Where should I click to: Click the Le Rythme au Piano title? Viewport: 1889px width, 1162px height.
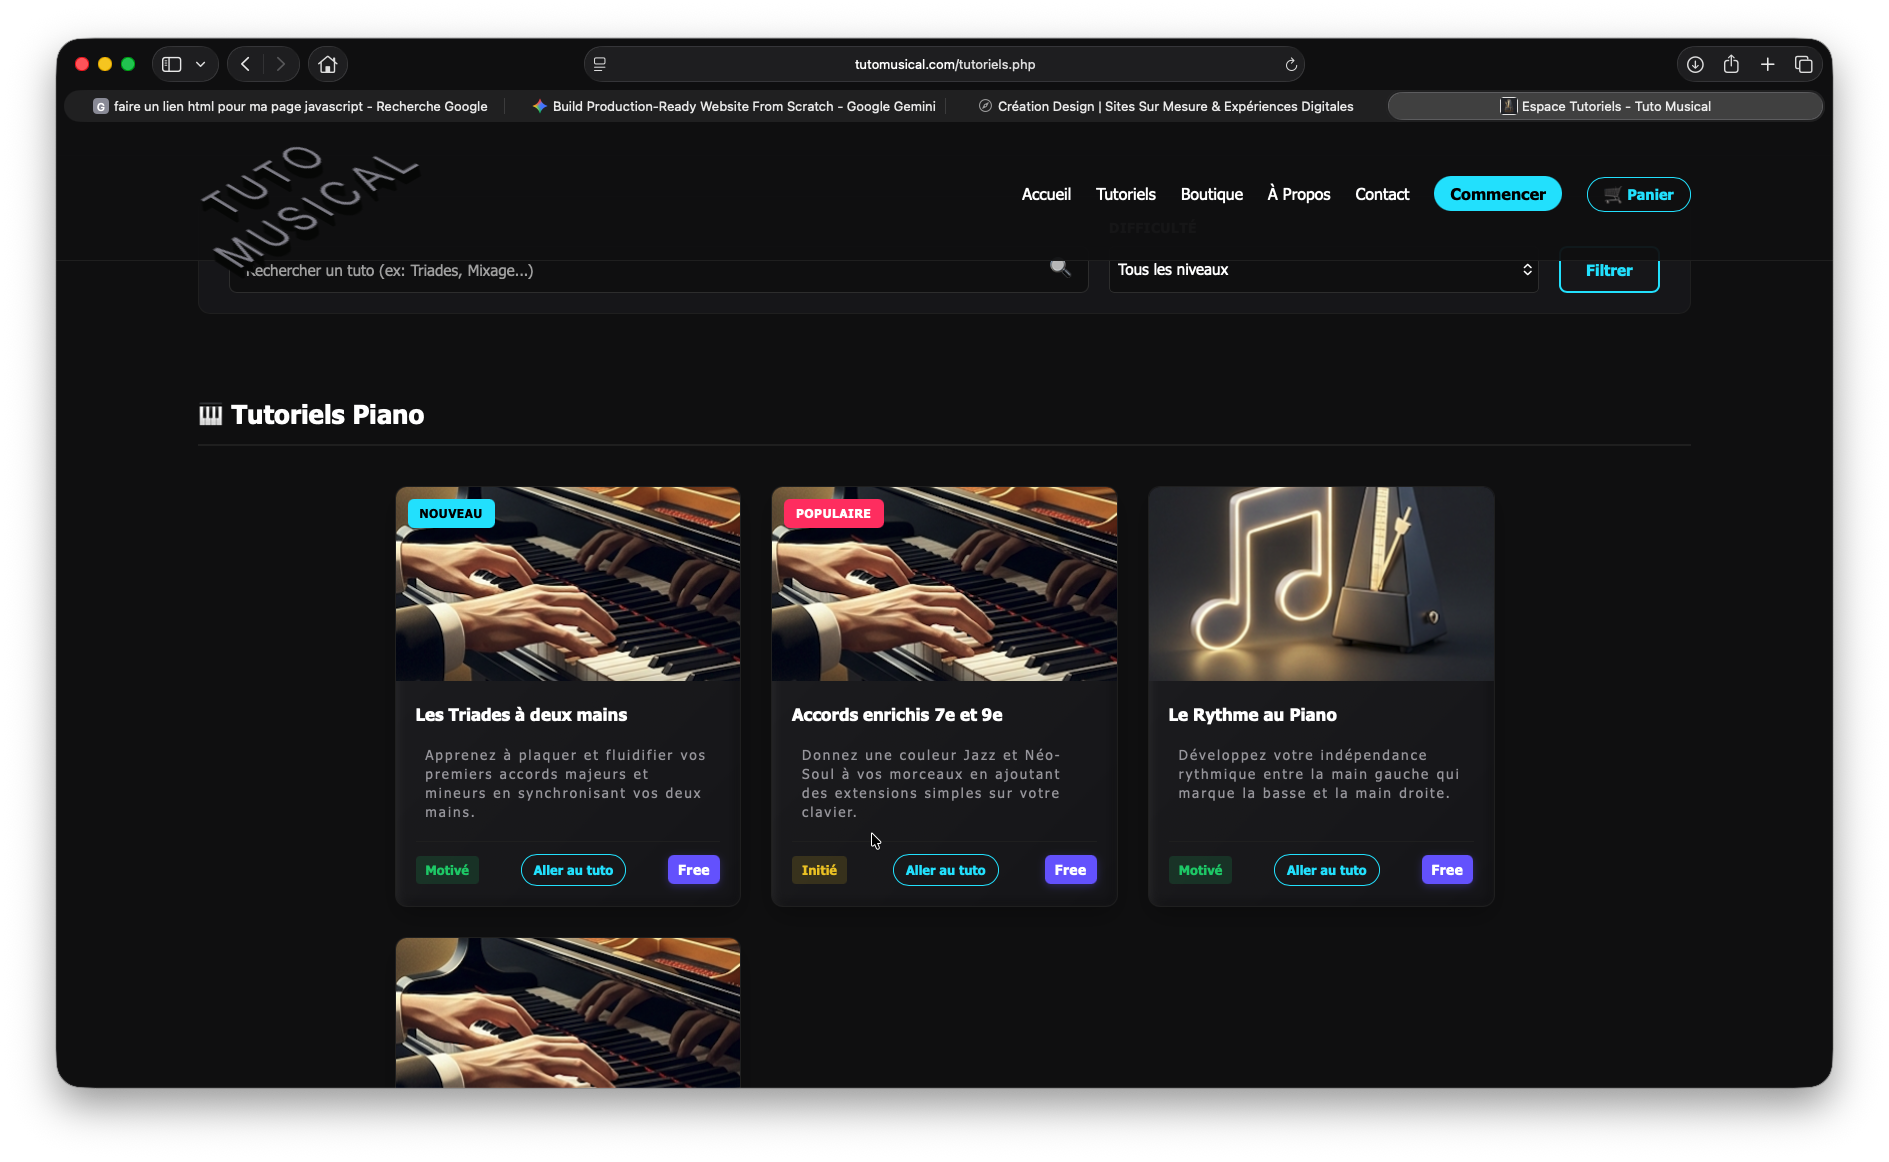pos(1252,714)
